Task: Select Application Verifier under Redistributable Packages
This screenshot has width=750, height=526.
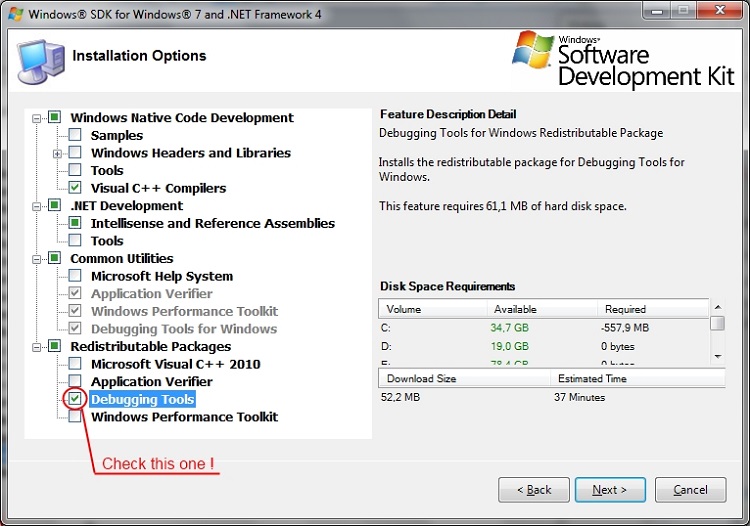Action: [151, 382]
